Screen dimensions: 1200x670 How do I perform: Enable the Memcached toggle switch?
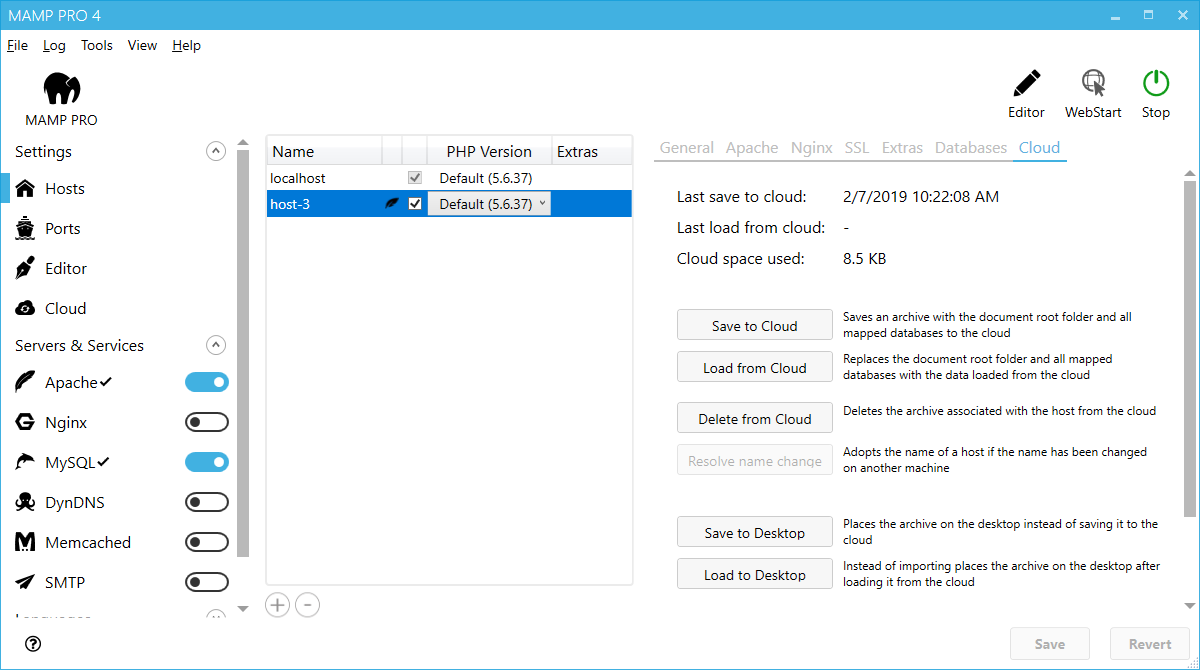[x=207, y=542]
